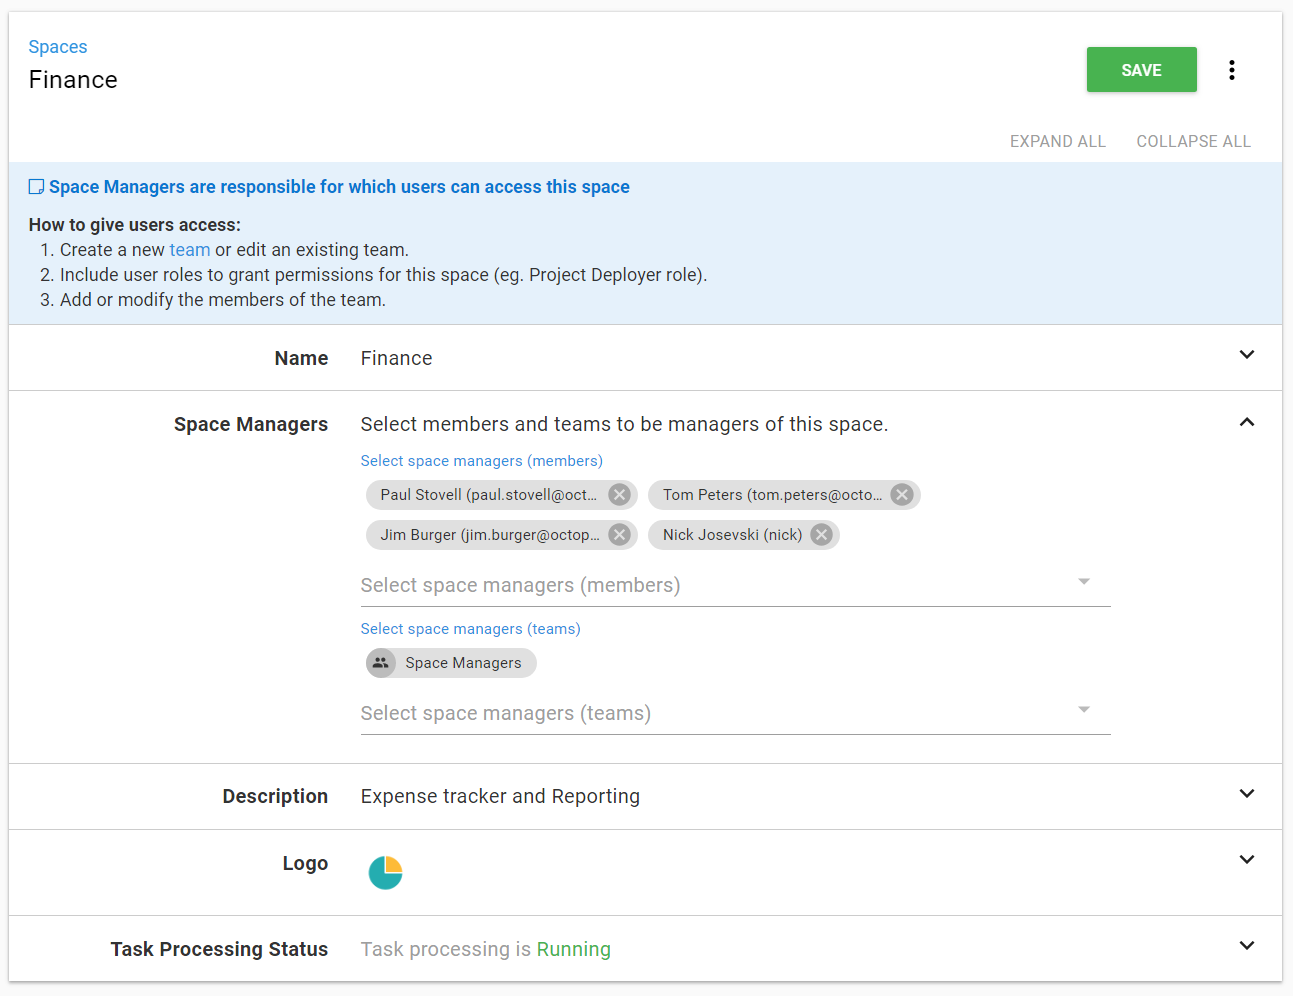
Task: Click the Finance space pie-chart logo
Action: (x=385, y=872)
